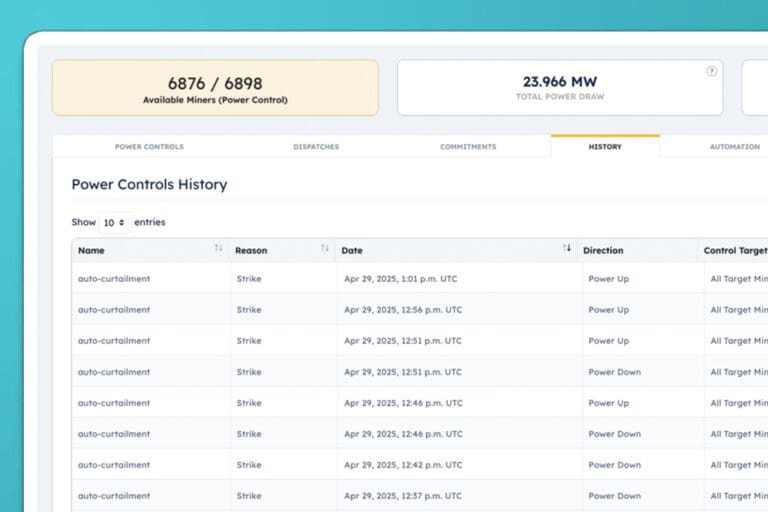768x512 pixels.
Task: Sort table by Name column arrows
Action: coord(218,249)
